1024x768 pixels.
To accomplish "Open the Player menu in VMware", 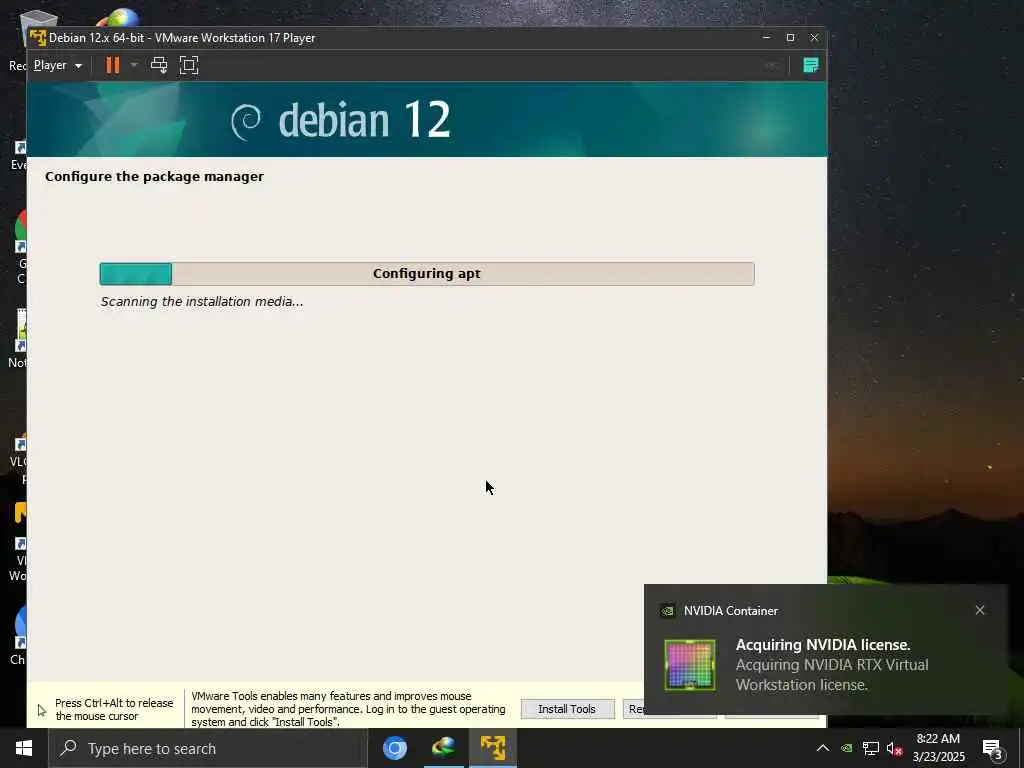I will click(57, 65).
